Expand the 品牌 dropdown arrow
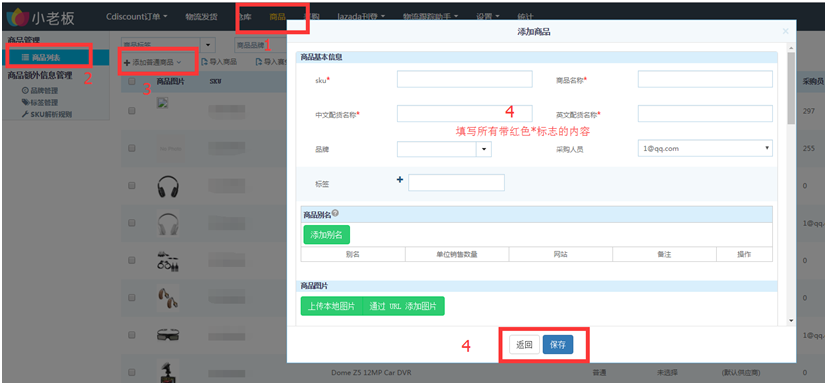 [x=484, y=149]
